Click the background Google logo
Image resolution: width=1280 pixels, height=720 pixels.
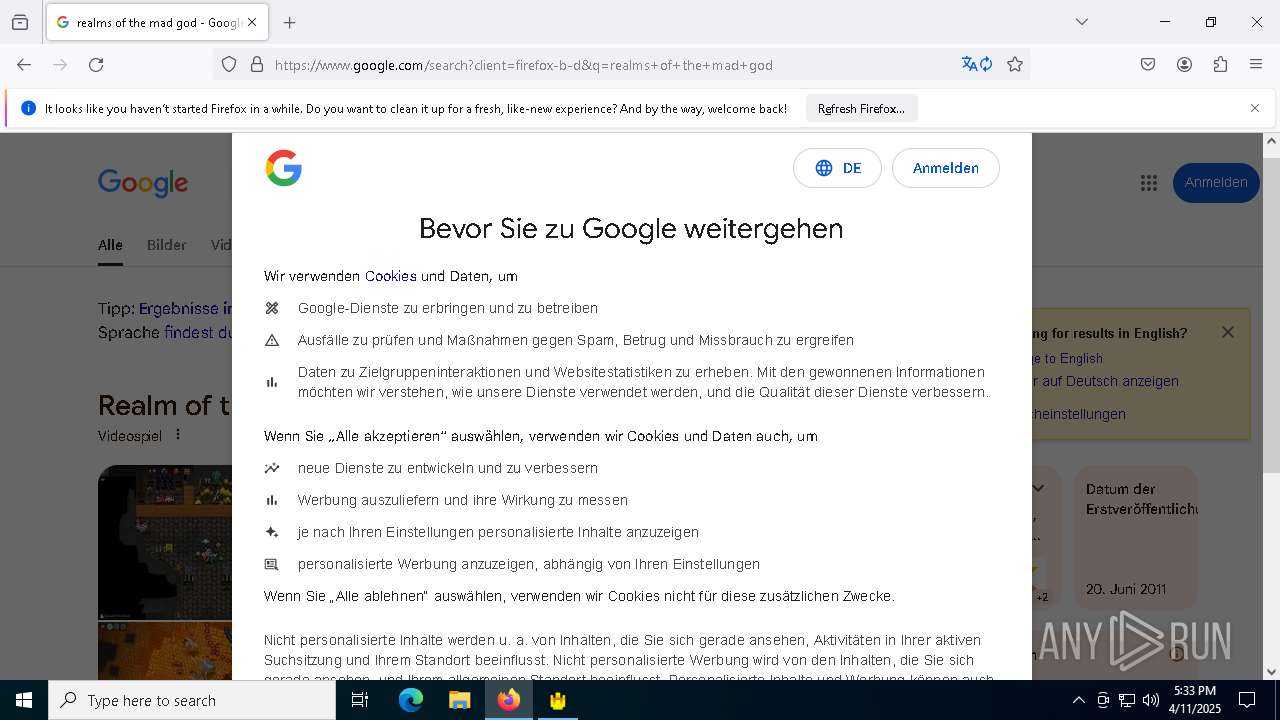click(x=143, y=183)
